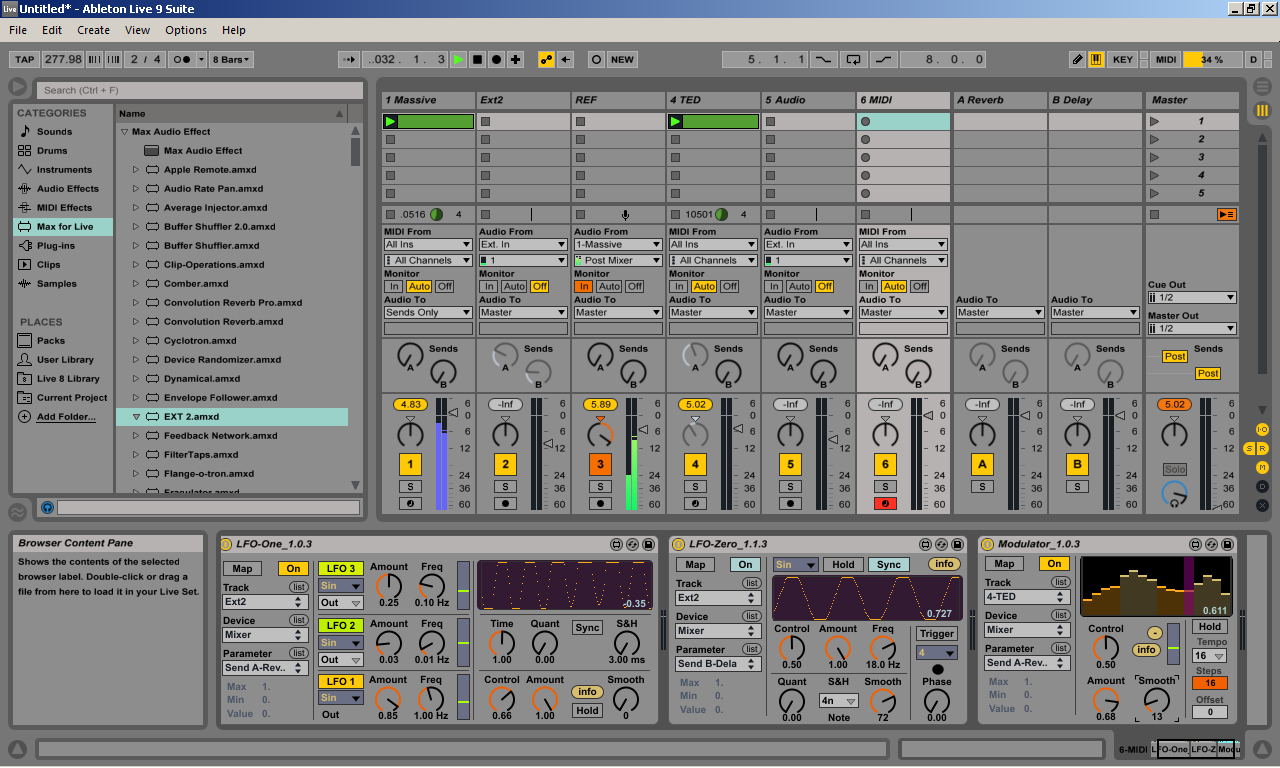Click the transport Stop button
Screen dimensions: 1280x768
point(477,60)
